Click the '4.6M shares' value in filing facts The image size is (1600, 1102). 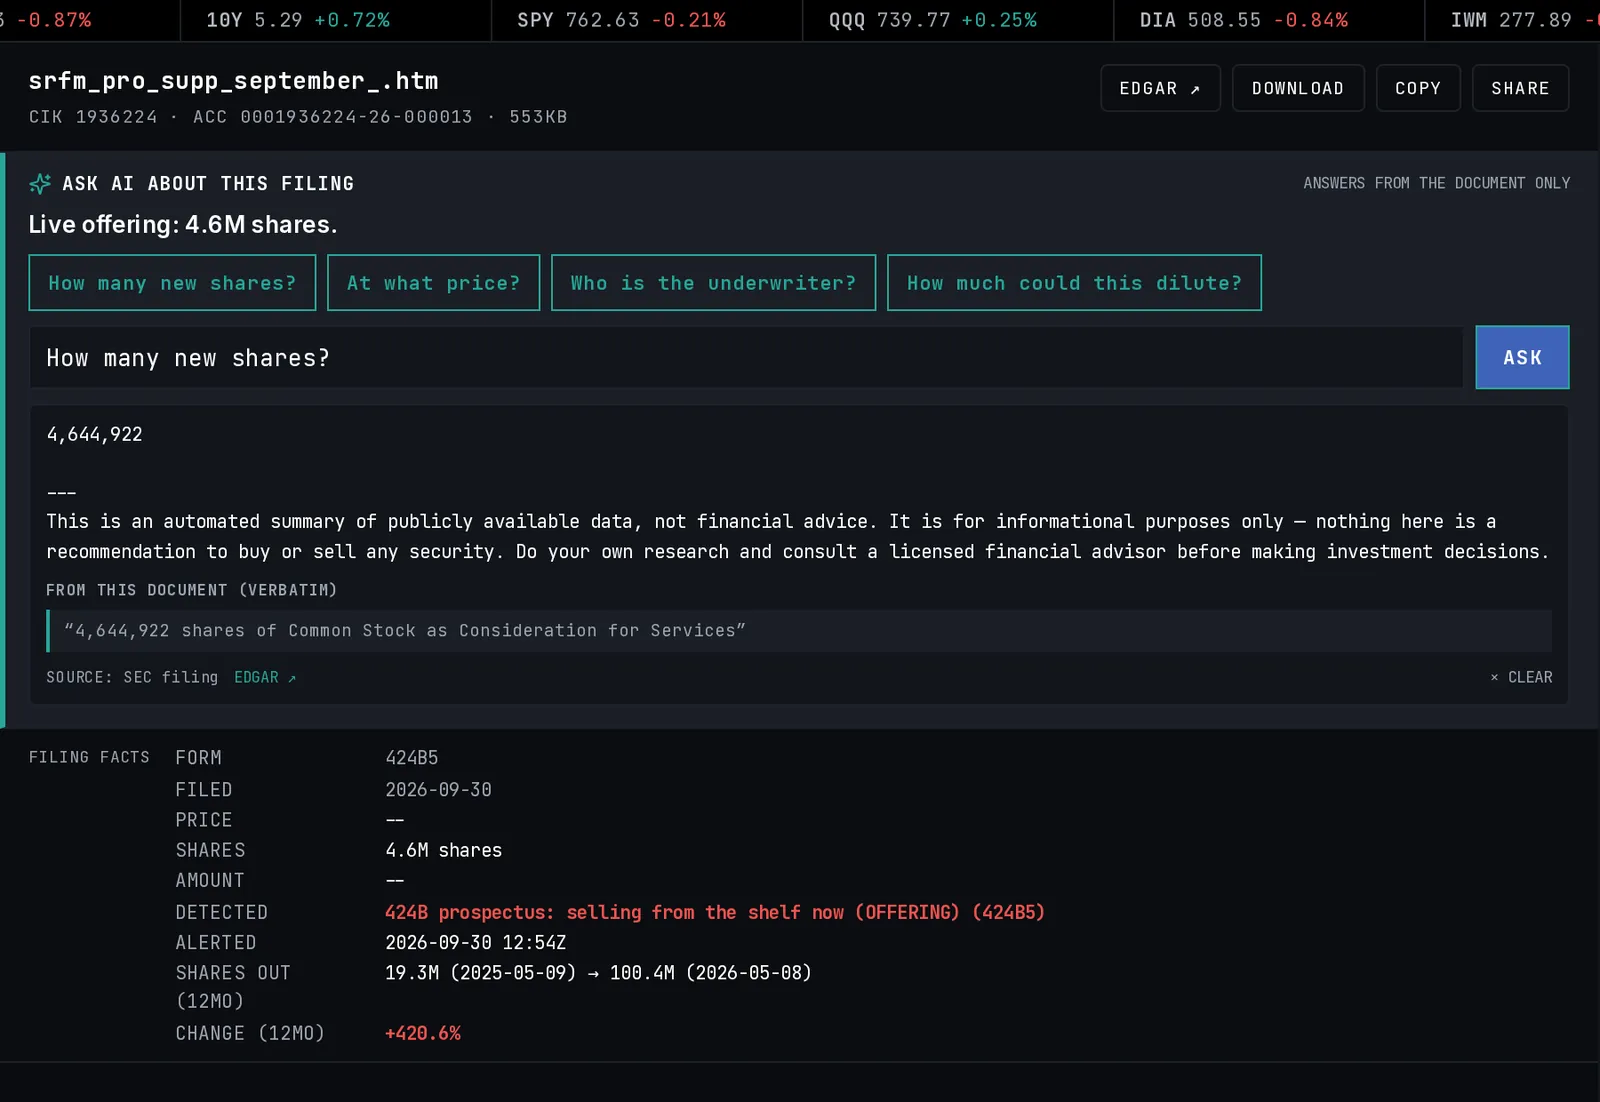click(444, 851)
